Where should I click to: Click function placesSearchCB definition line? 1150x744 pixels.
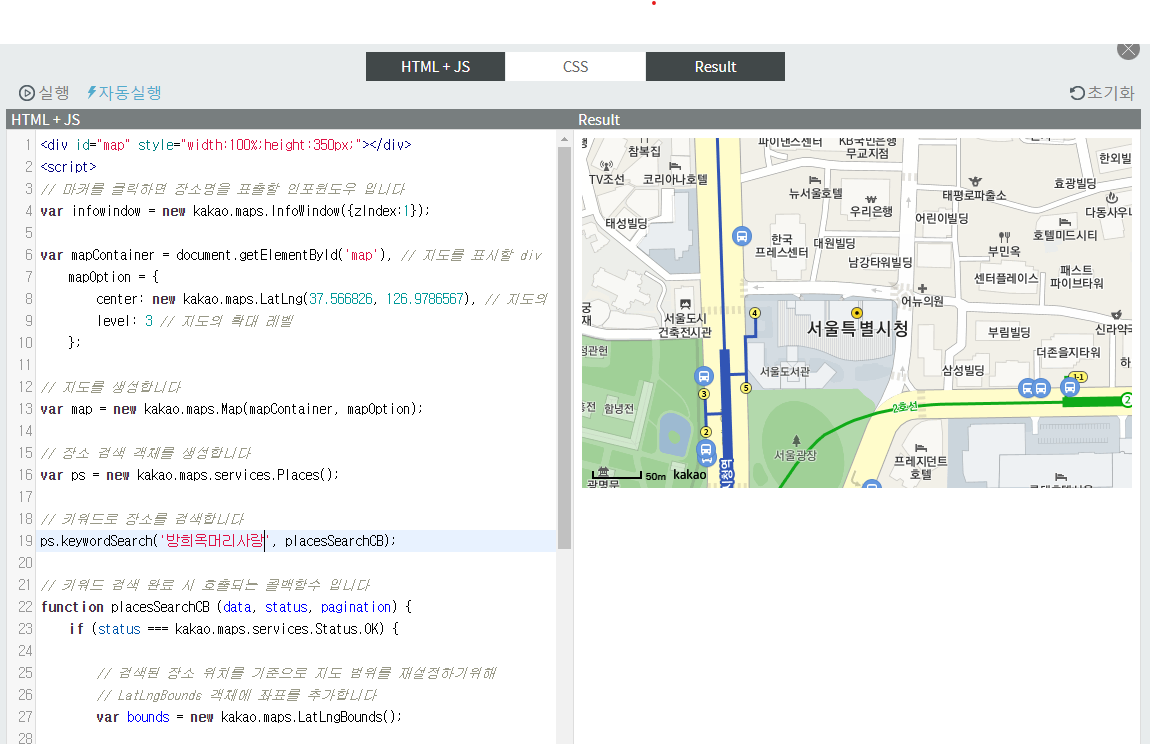tap(227, 607)
